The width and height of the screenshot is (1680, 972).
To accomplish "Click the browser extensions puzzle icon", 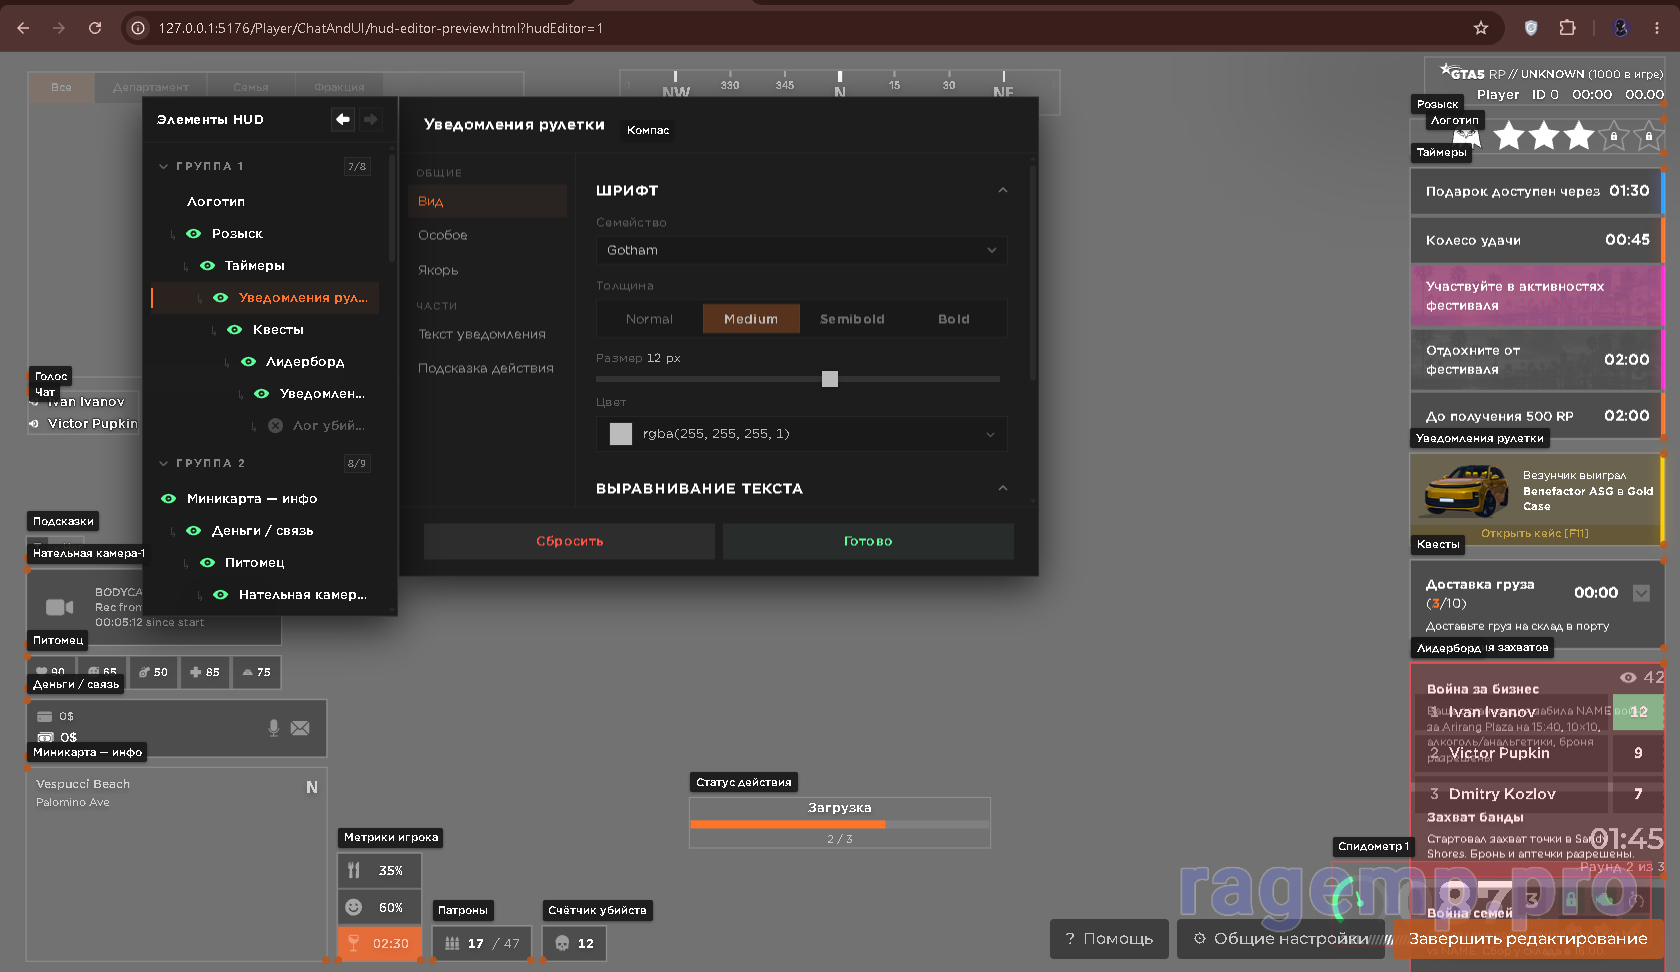I will (x=1567, y=28).
